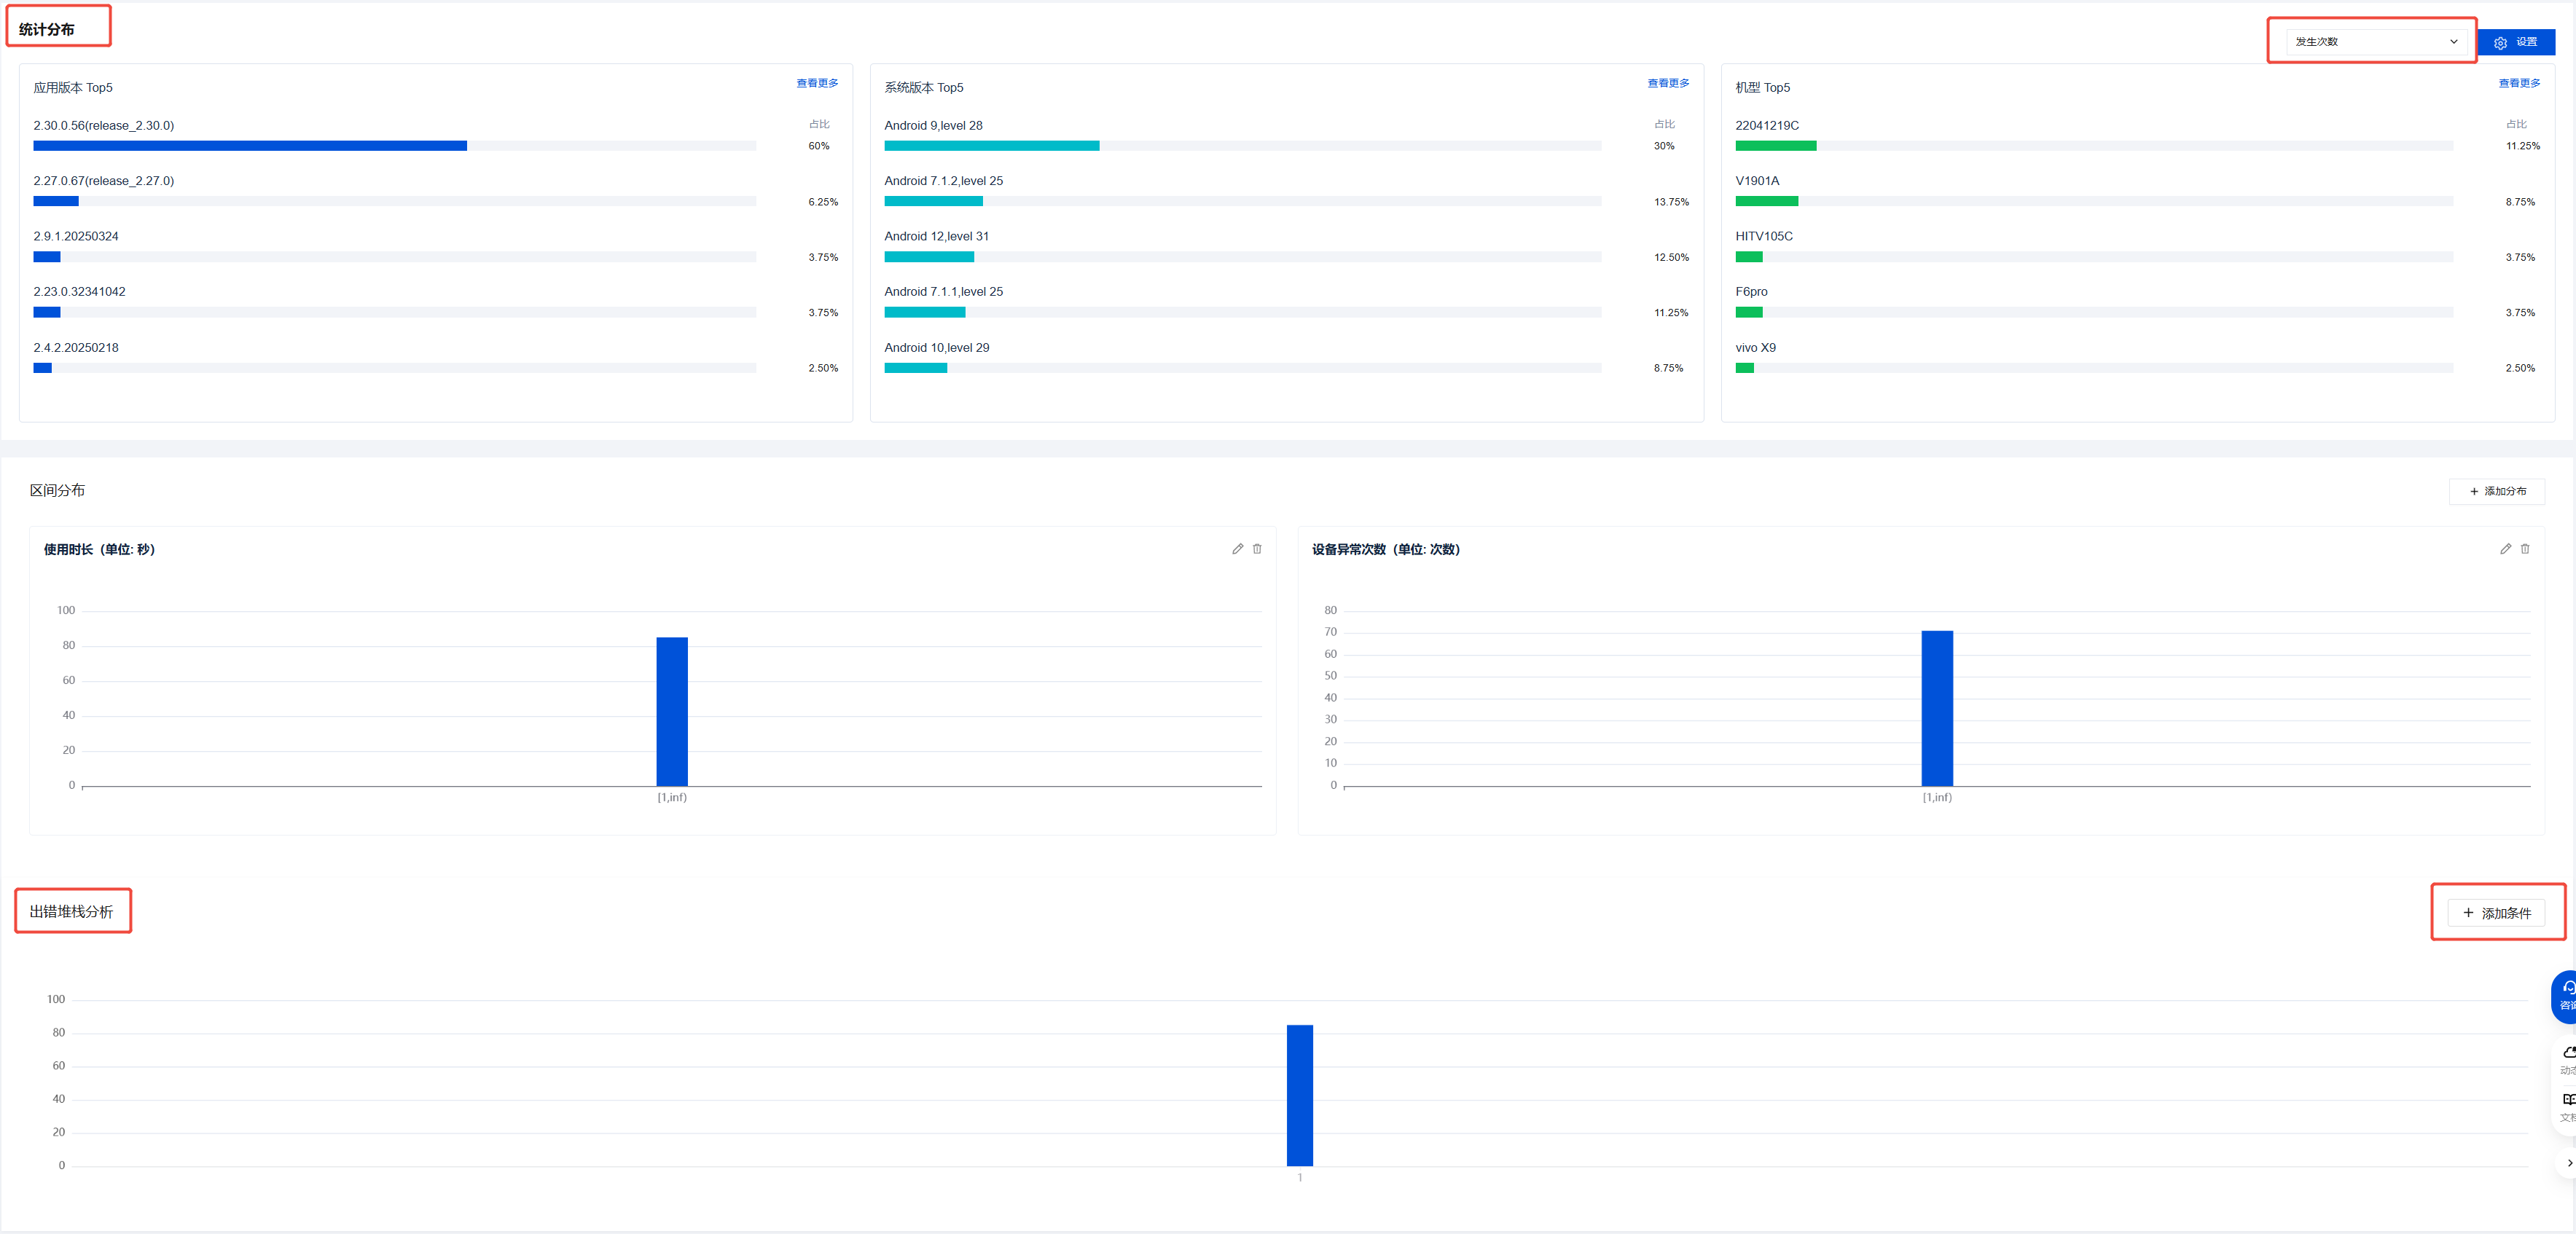Image resolution: width=2576 pixels, height=1234 pixels.
Task: Click the blue bar in 使用时长 chart
Action: (672, 711)
